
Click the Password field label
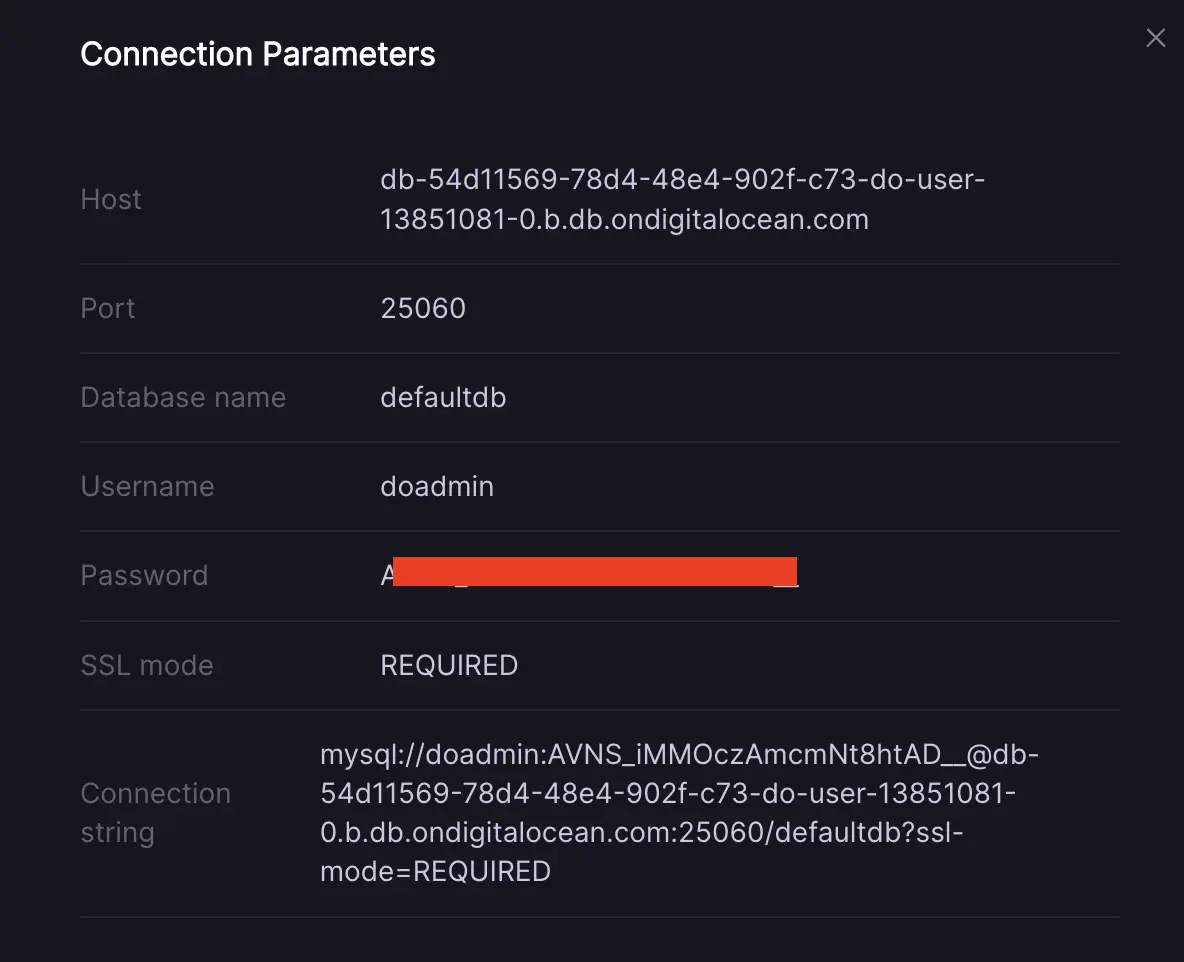[x=144, y=575]
